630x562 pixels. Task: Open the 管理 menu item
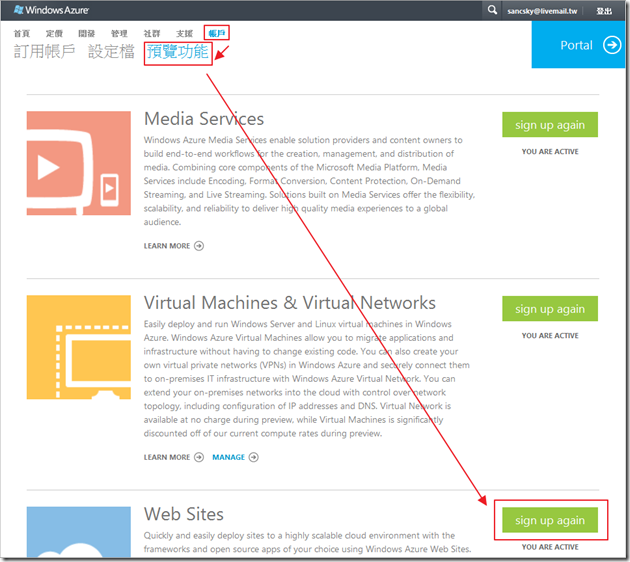click(x=119, y=33)
